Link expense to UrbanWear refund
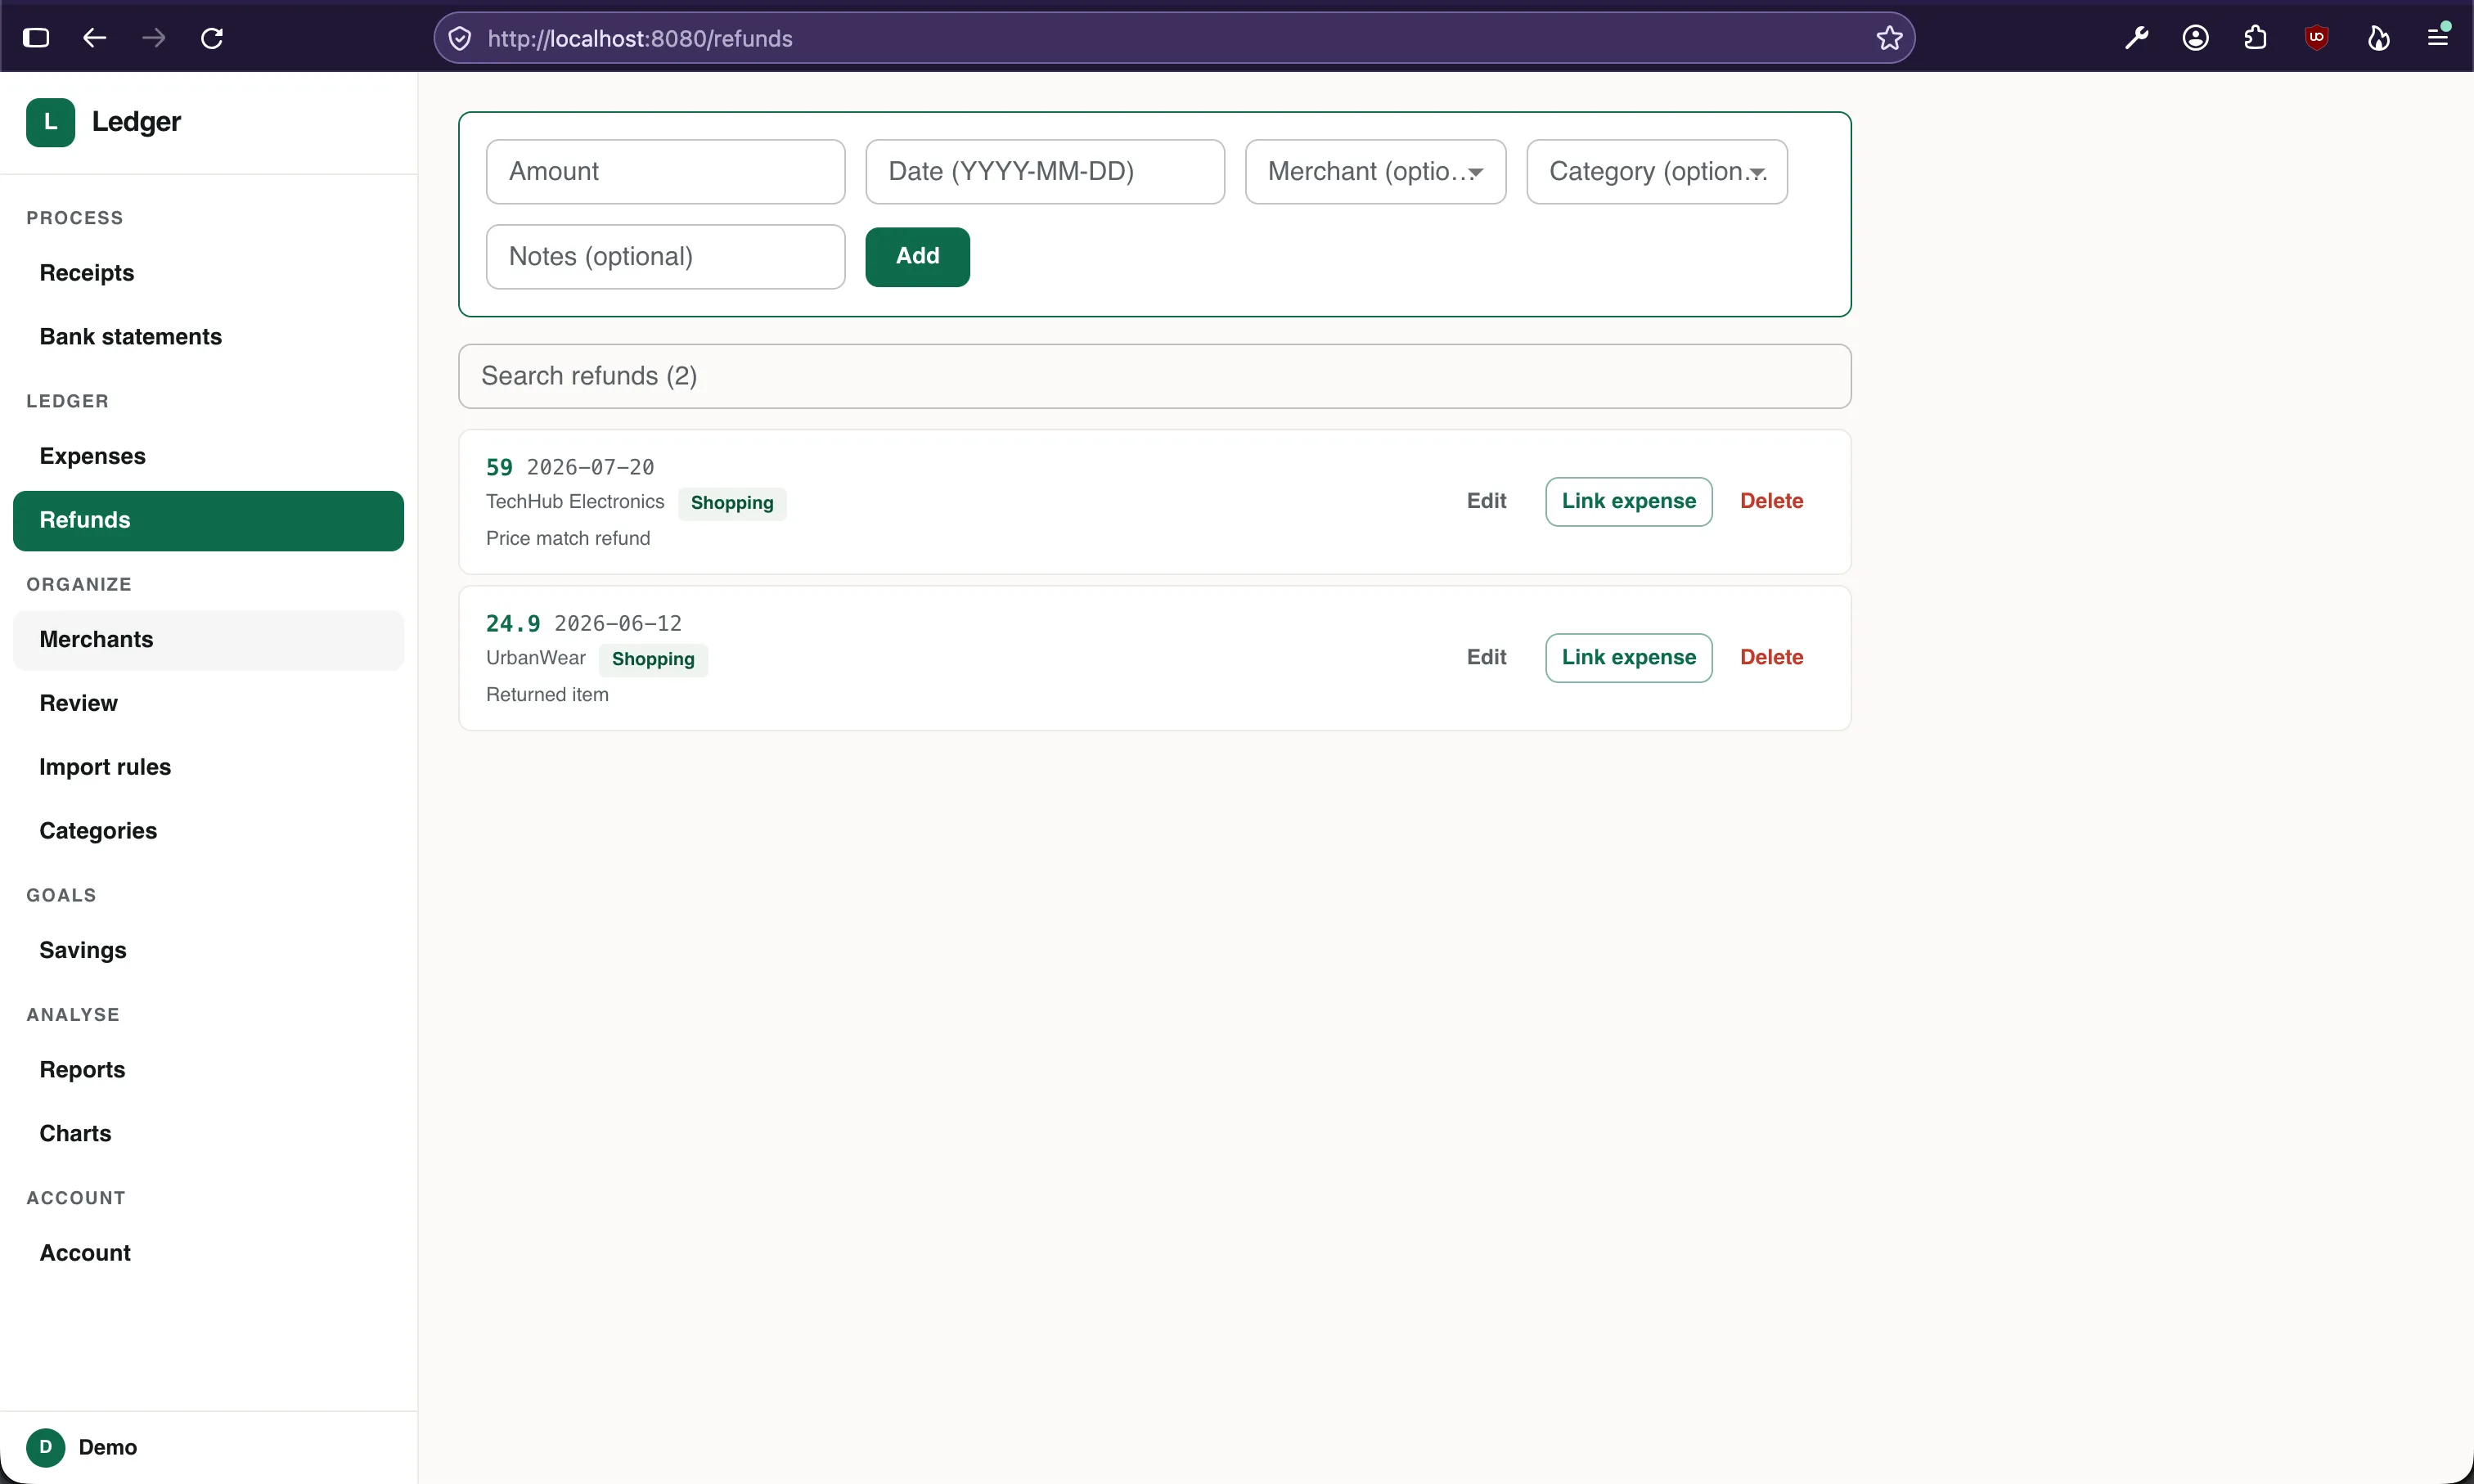The height and width of the screenshot is (1484, 2474). coord(1628,657)
